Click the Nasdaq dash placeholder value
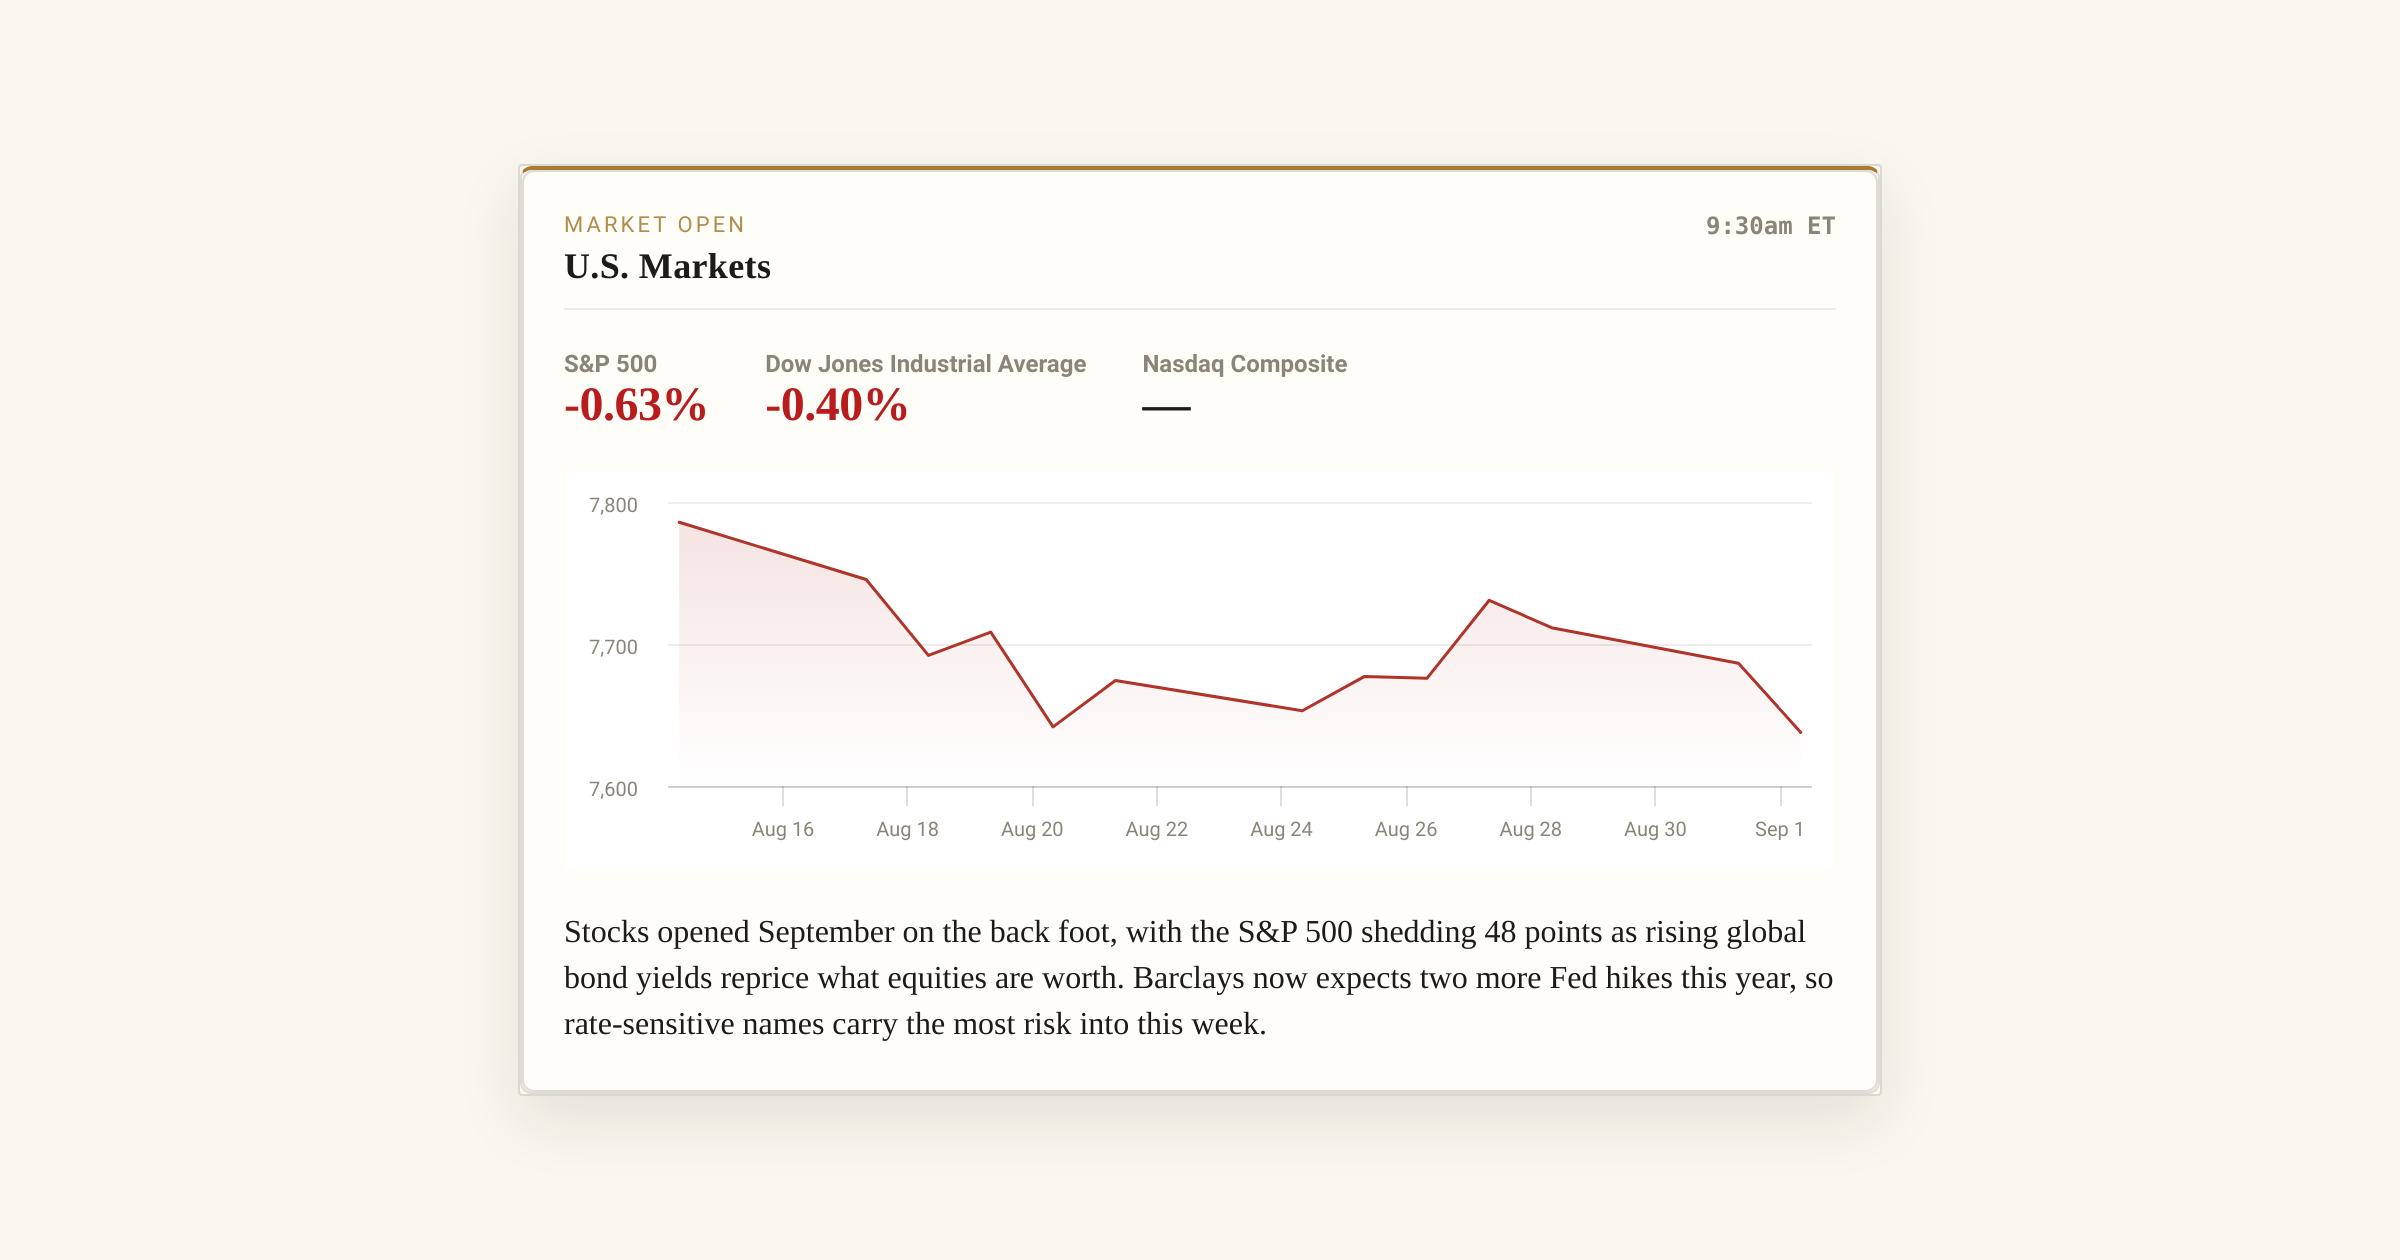The image size is (2400, 1260). click(1166, 408)
